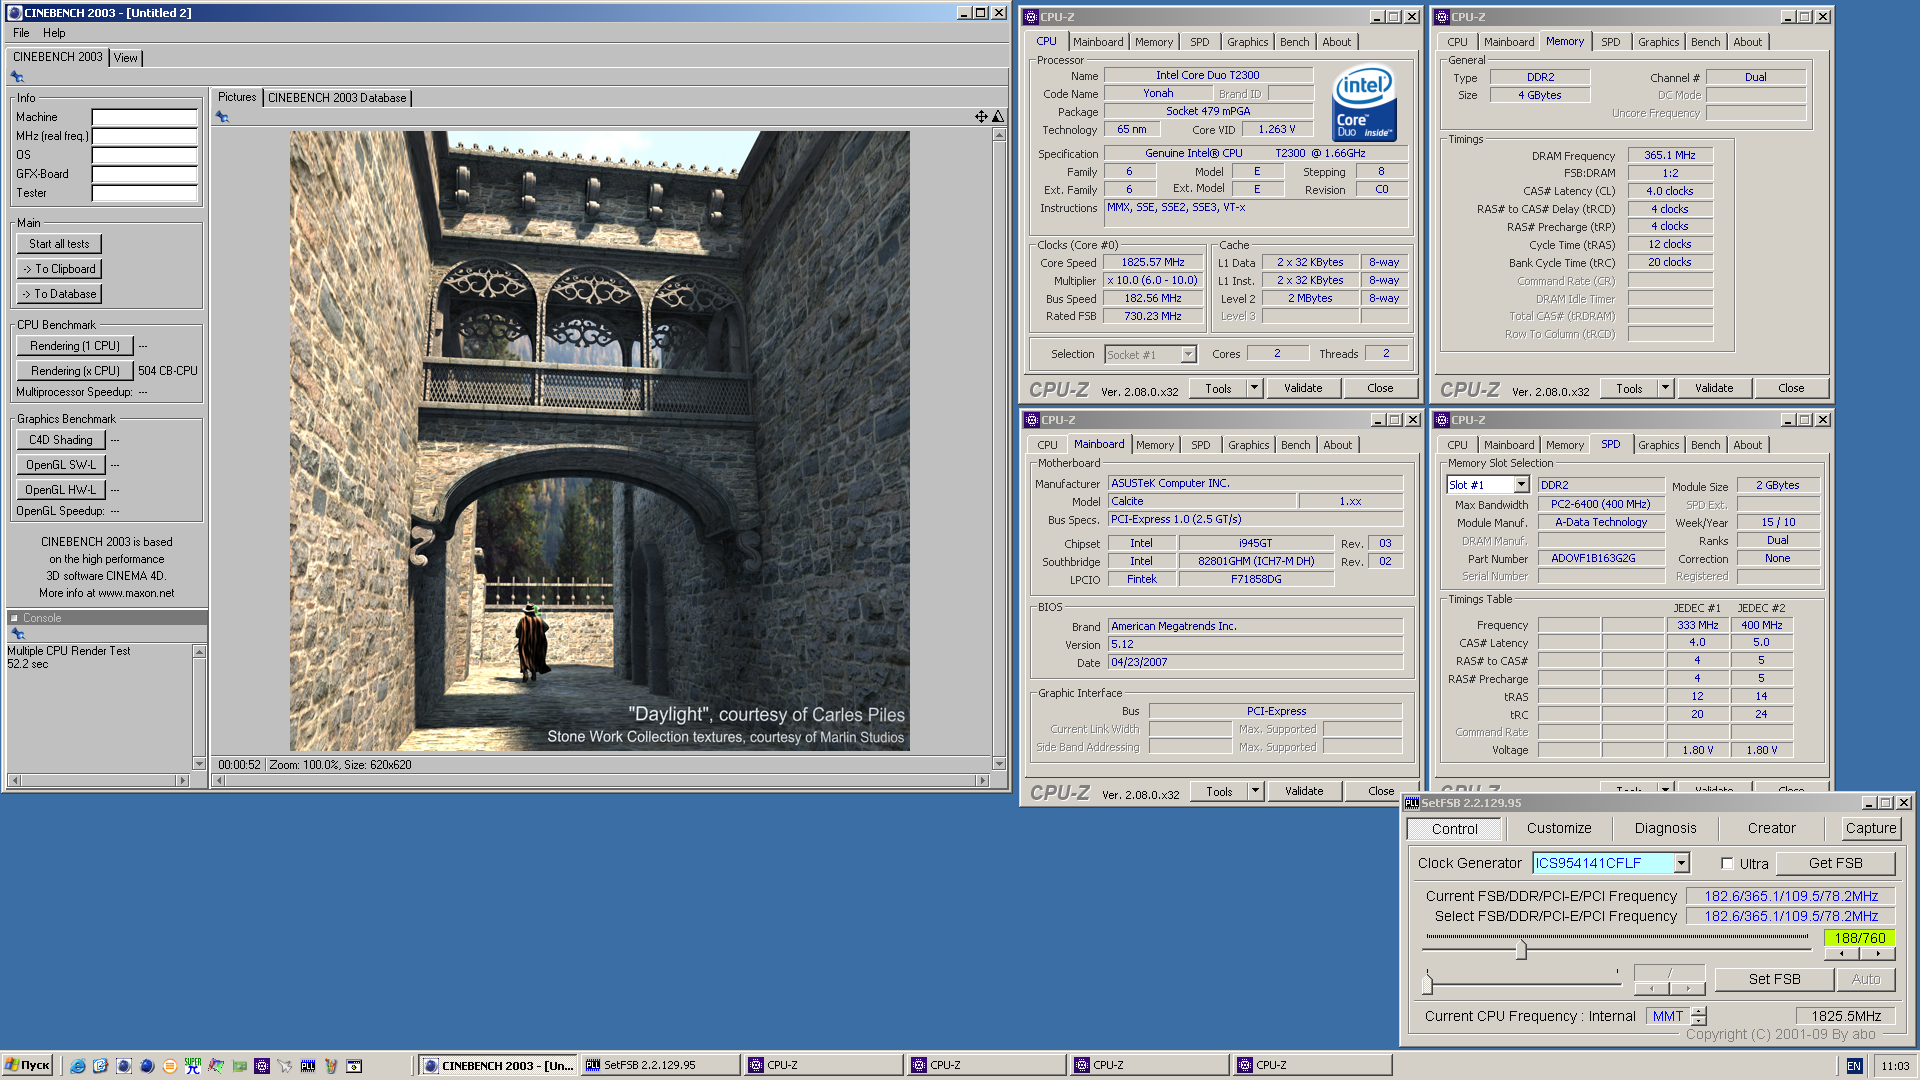This screenshot has width=1920, height=1080.
Task: Click the GFX-Board input field
Action: [x=144, y=174]
